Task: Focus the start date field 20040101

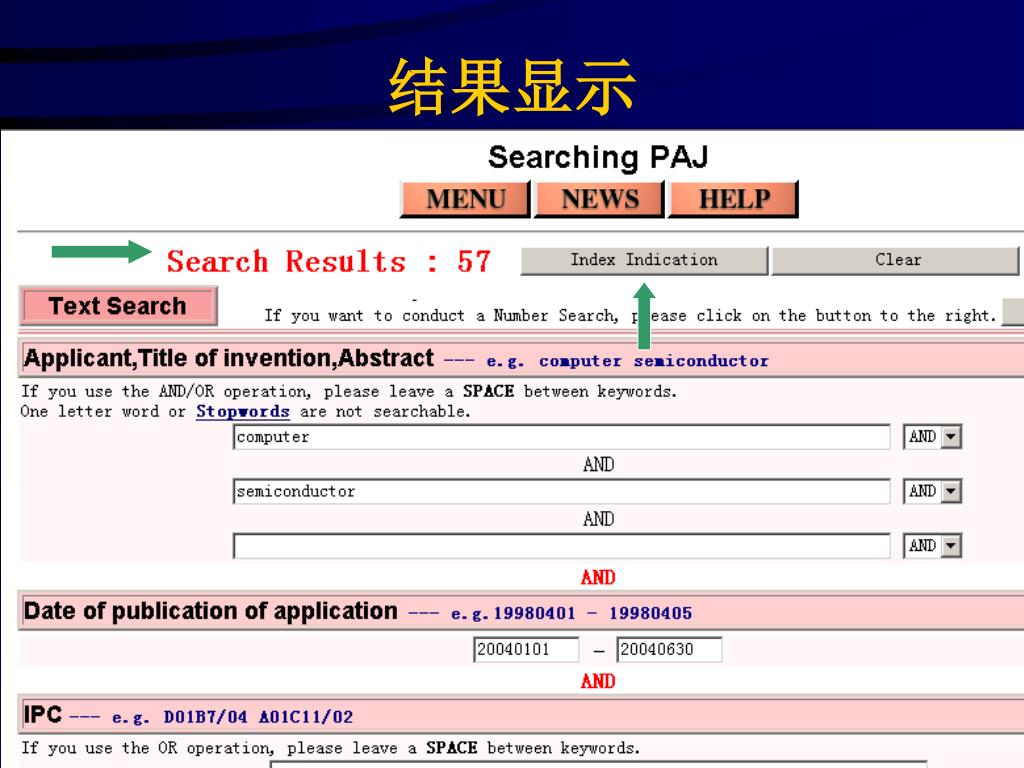Action: (x=526, y=649)
